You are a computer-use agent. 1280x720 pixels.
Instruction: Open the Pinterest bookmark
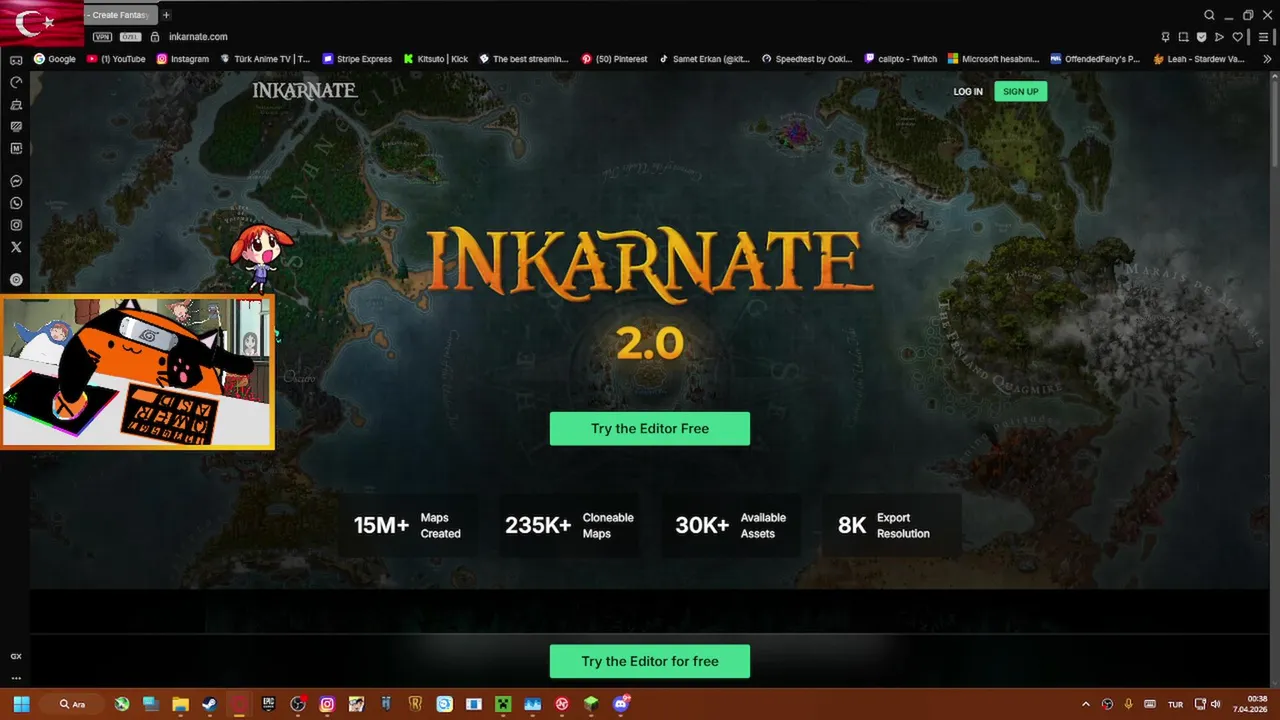pos(615,59)
